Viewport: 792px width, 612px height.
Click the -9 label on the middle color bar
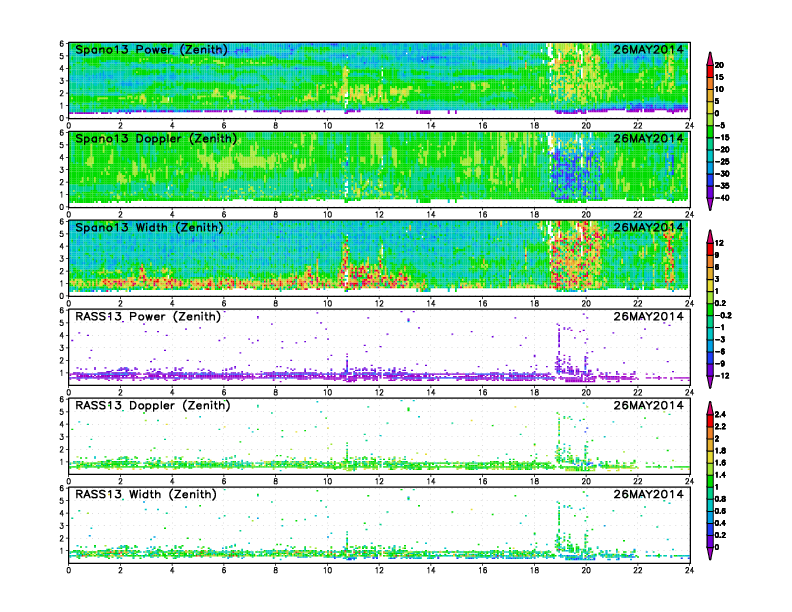[720, 364]
